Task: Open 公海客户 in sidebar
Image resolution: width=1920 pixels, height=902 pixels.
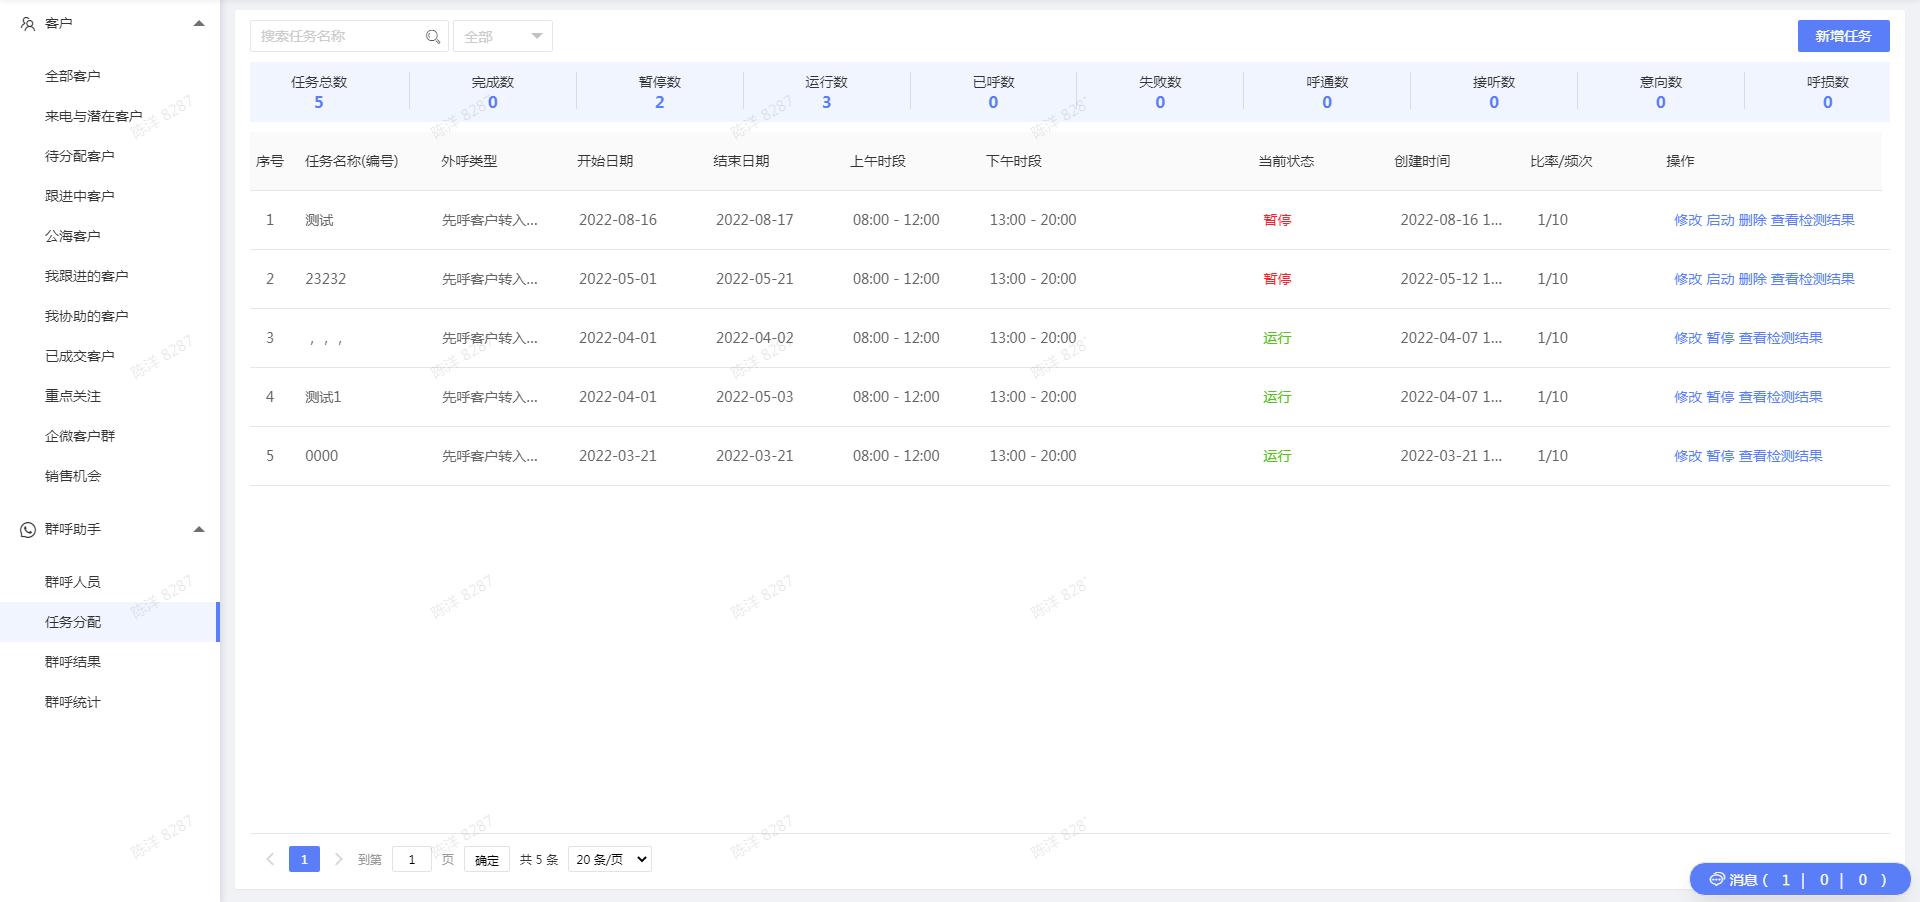Action: (x=73, y=236)
